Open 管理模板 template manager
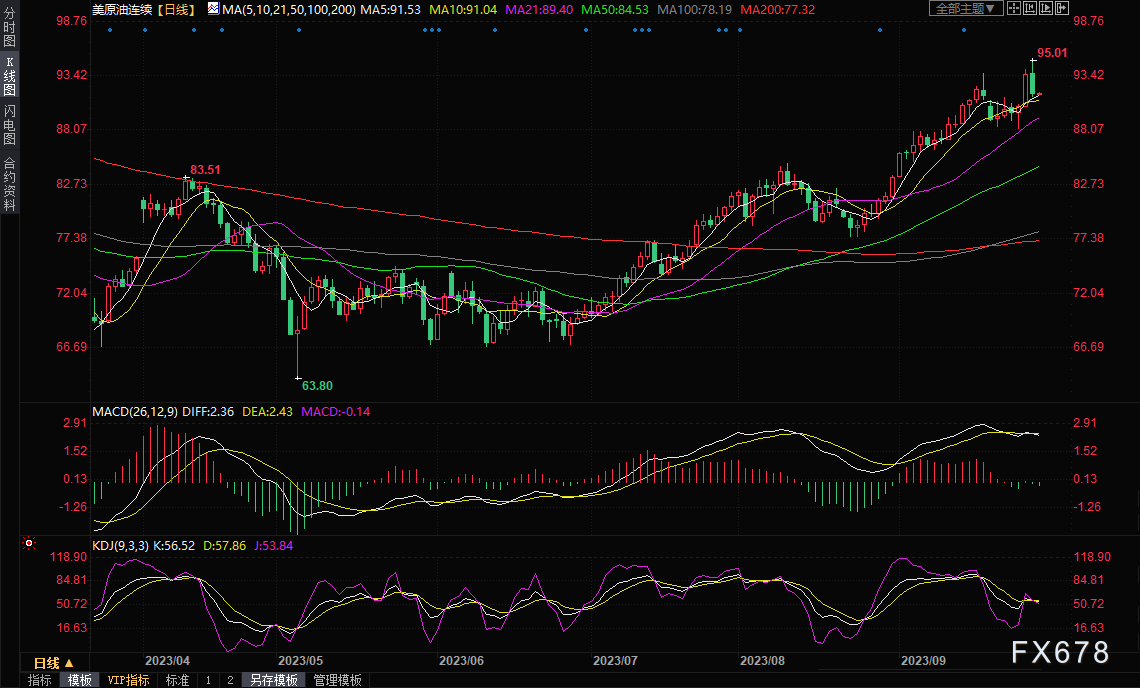This screenshot has height=688, width=1140. click(x=337, y=680)
